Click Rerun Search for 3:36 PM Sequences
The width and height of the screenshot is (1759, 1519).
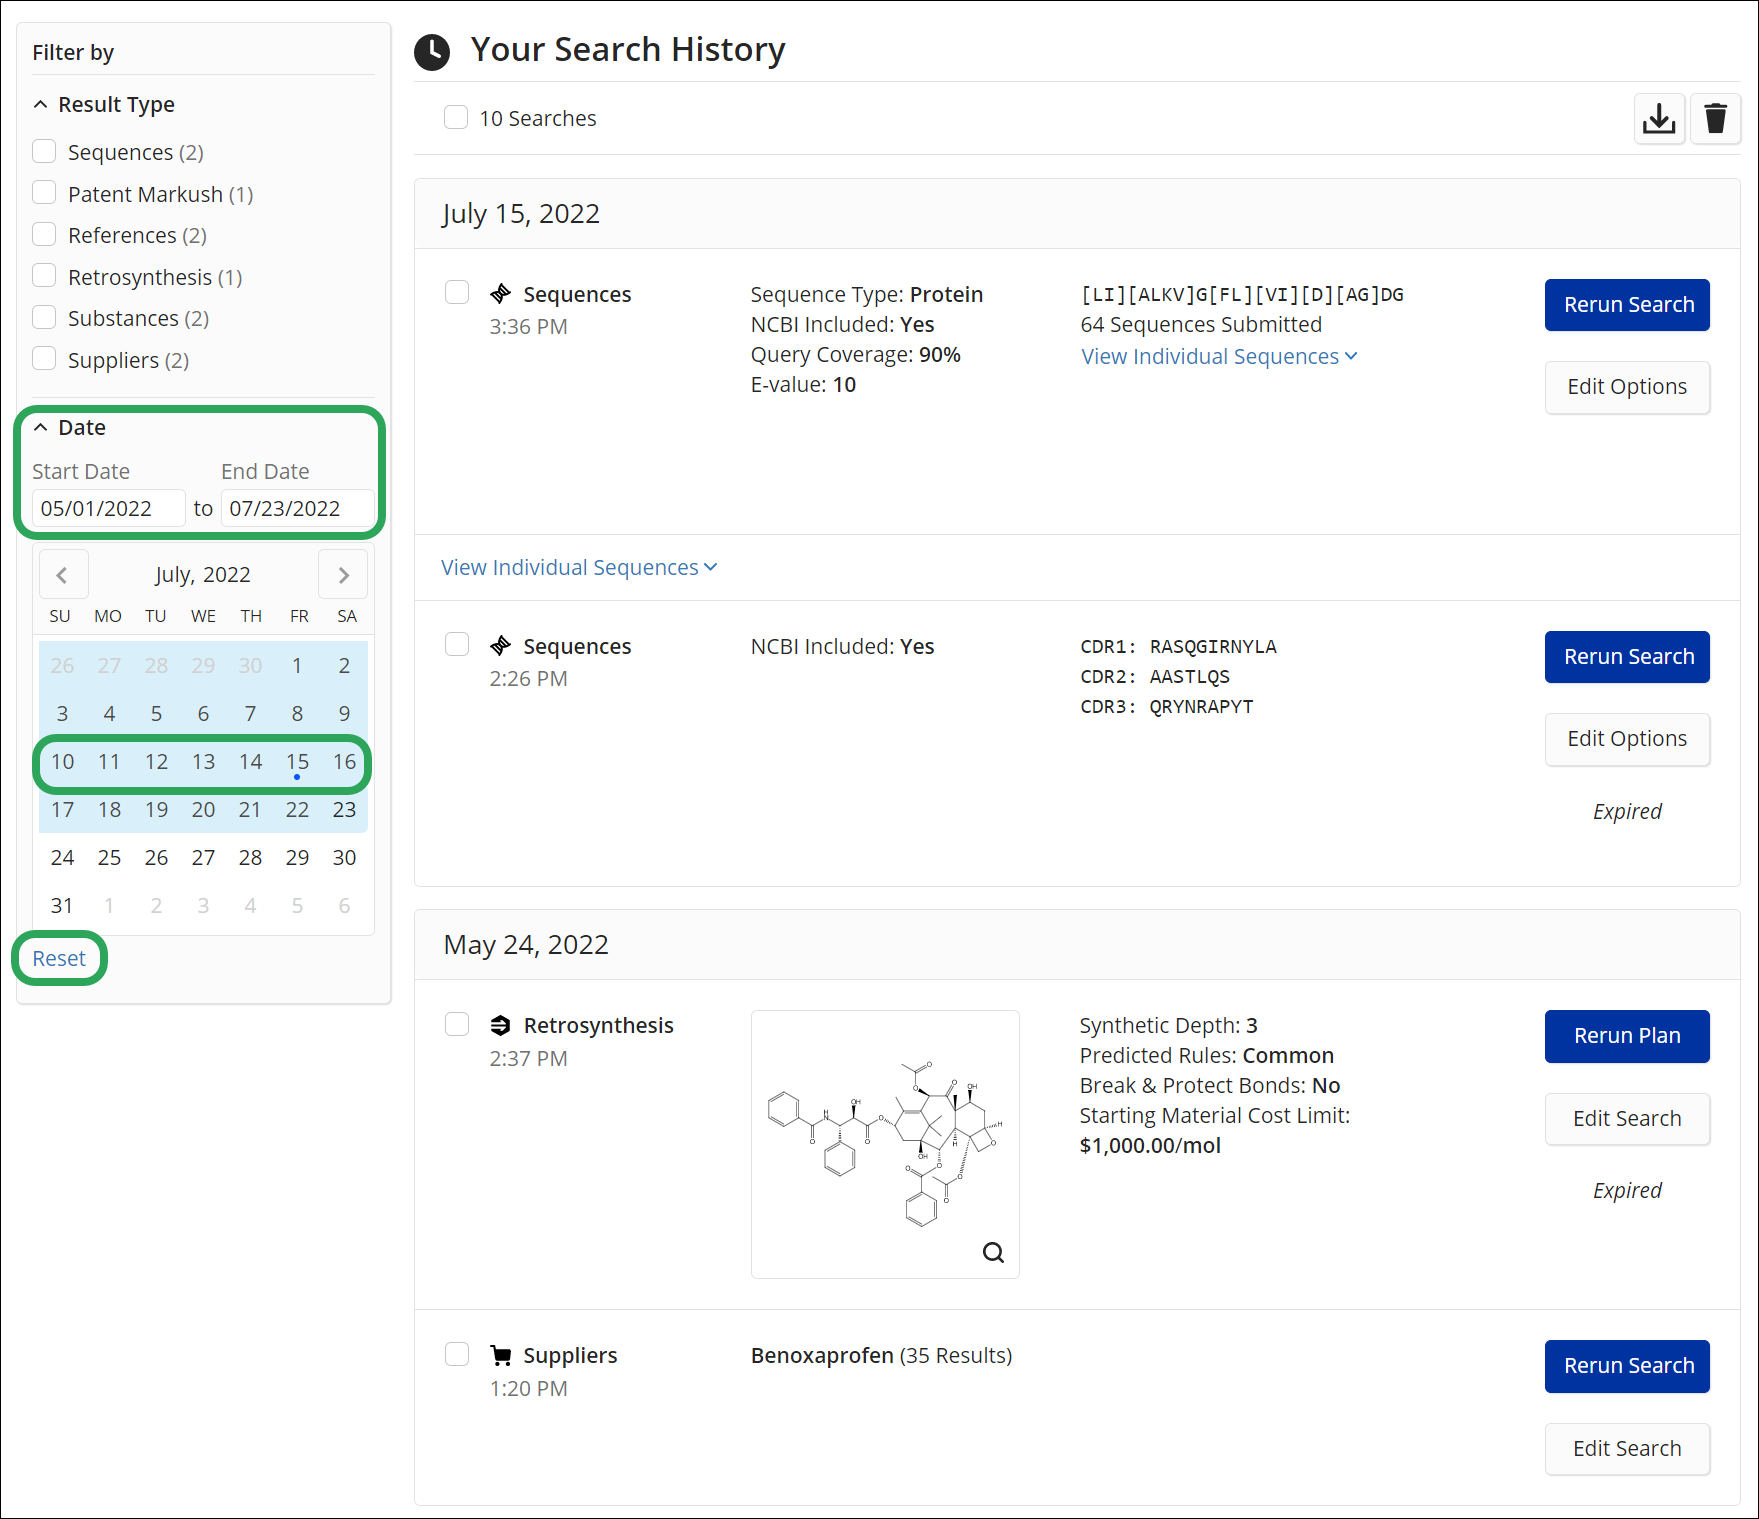click(x=1627, y=305)
